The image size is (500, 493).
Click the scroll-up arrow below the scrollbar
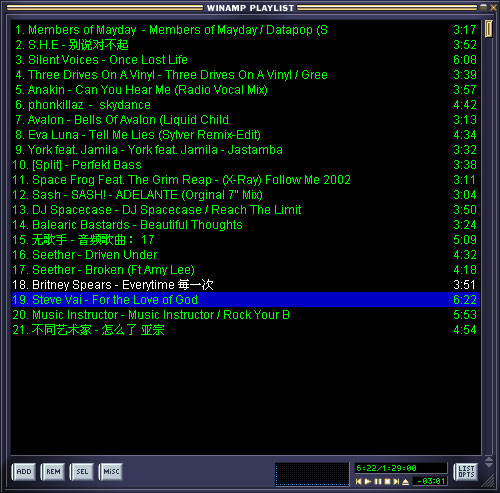tap(489, 459)
